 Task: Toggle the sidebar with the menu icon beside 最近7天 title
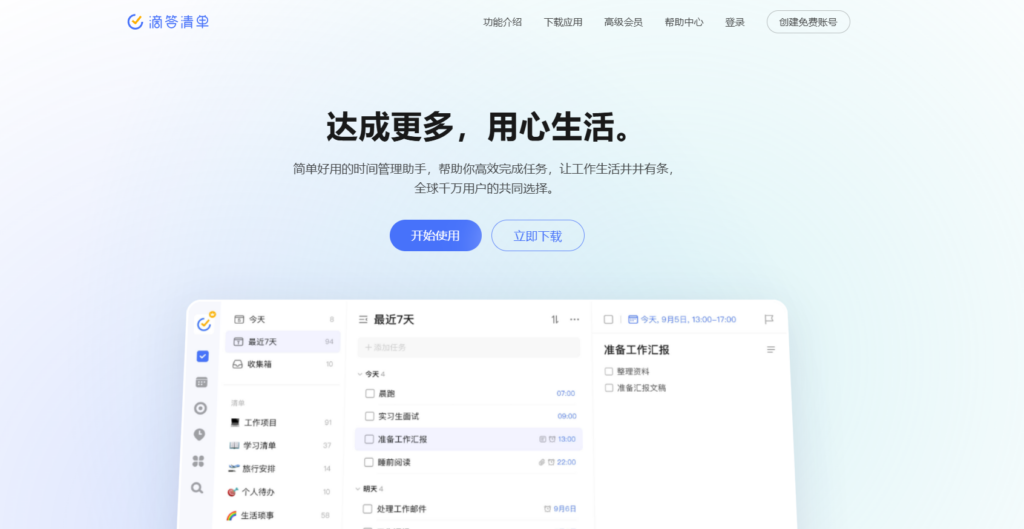[363, 319]
